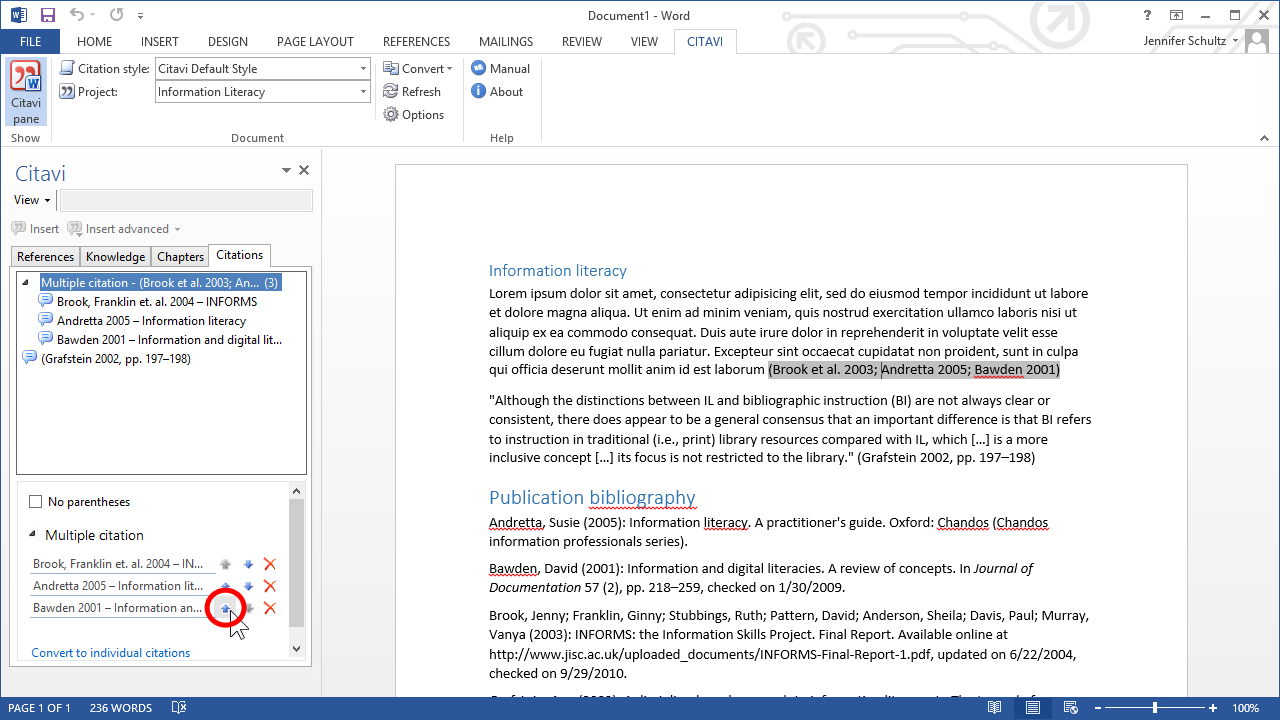Switch to the PAGE LAYOUT tab

315,42
